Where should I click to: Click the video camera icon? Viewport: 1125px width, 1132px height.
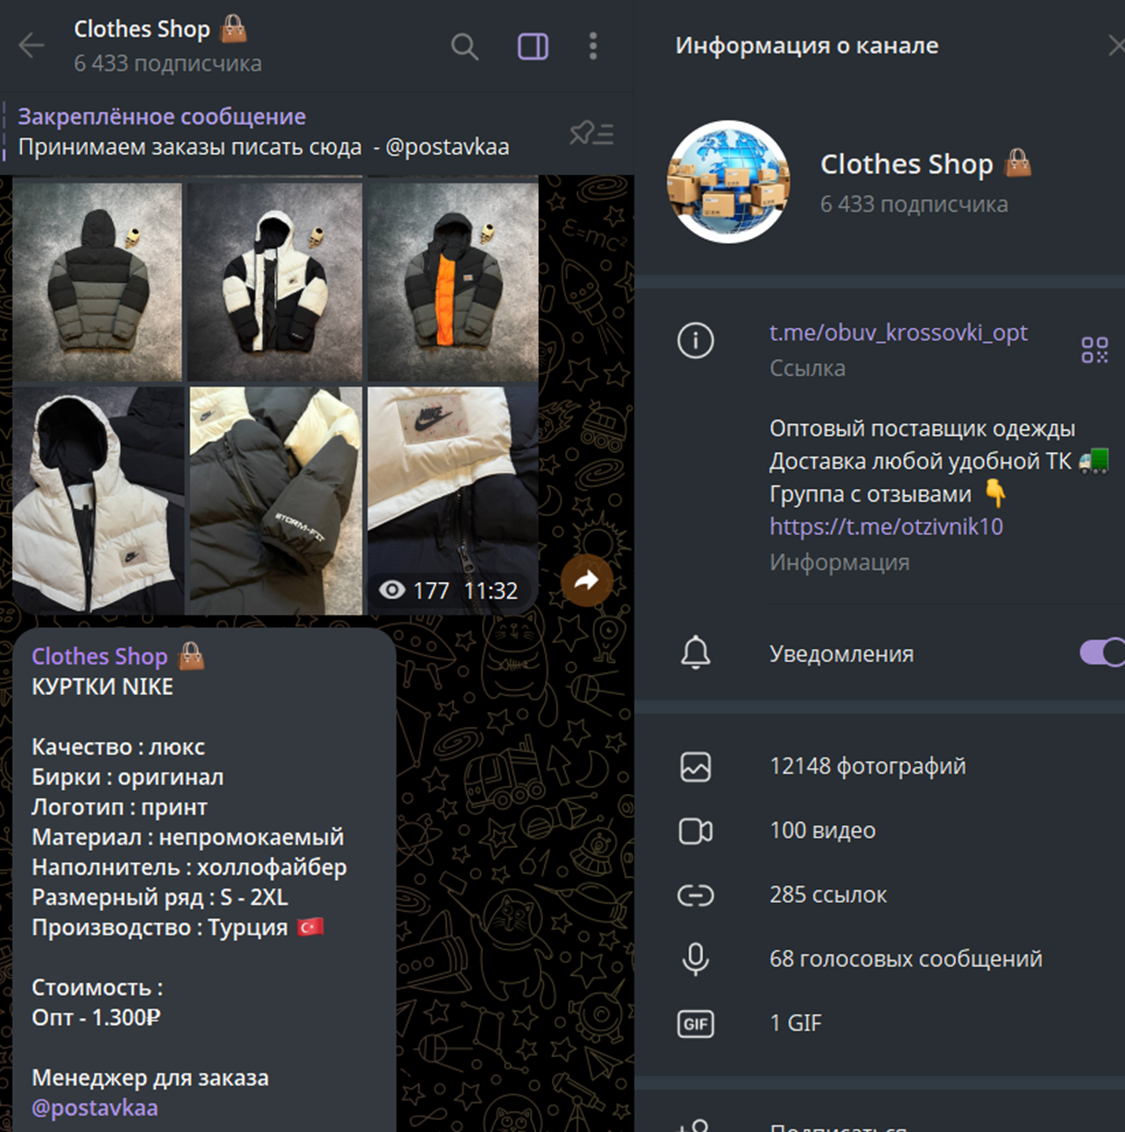click(695, 831)
